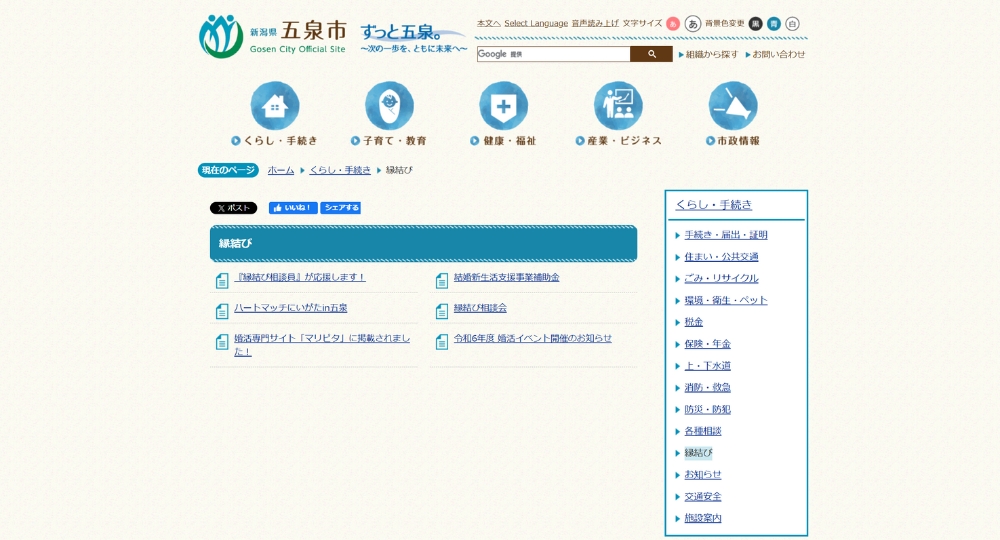Open the Select Language option
This screenshot has height=540, width=1000.
coord(535,23)
